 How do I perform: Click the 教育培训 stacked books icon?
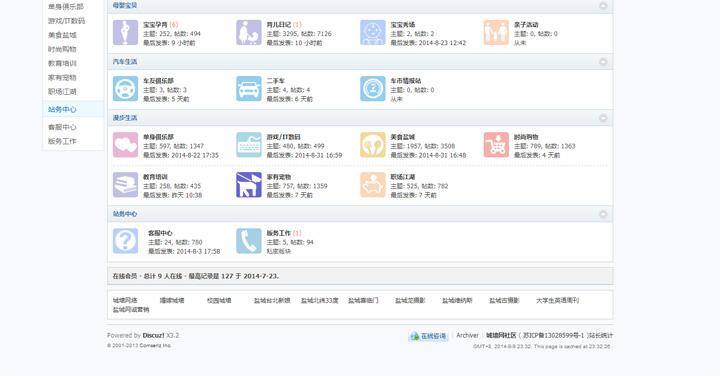click(x=125, y=185)
